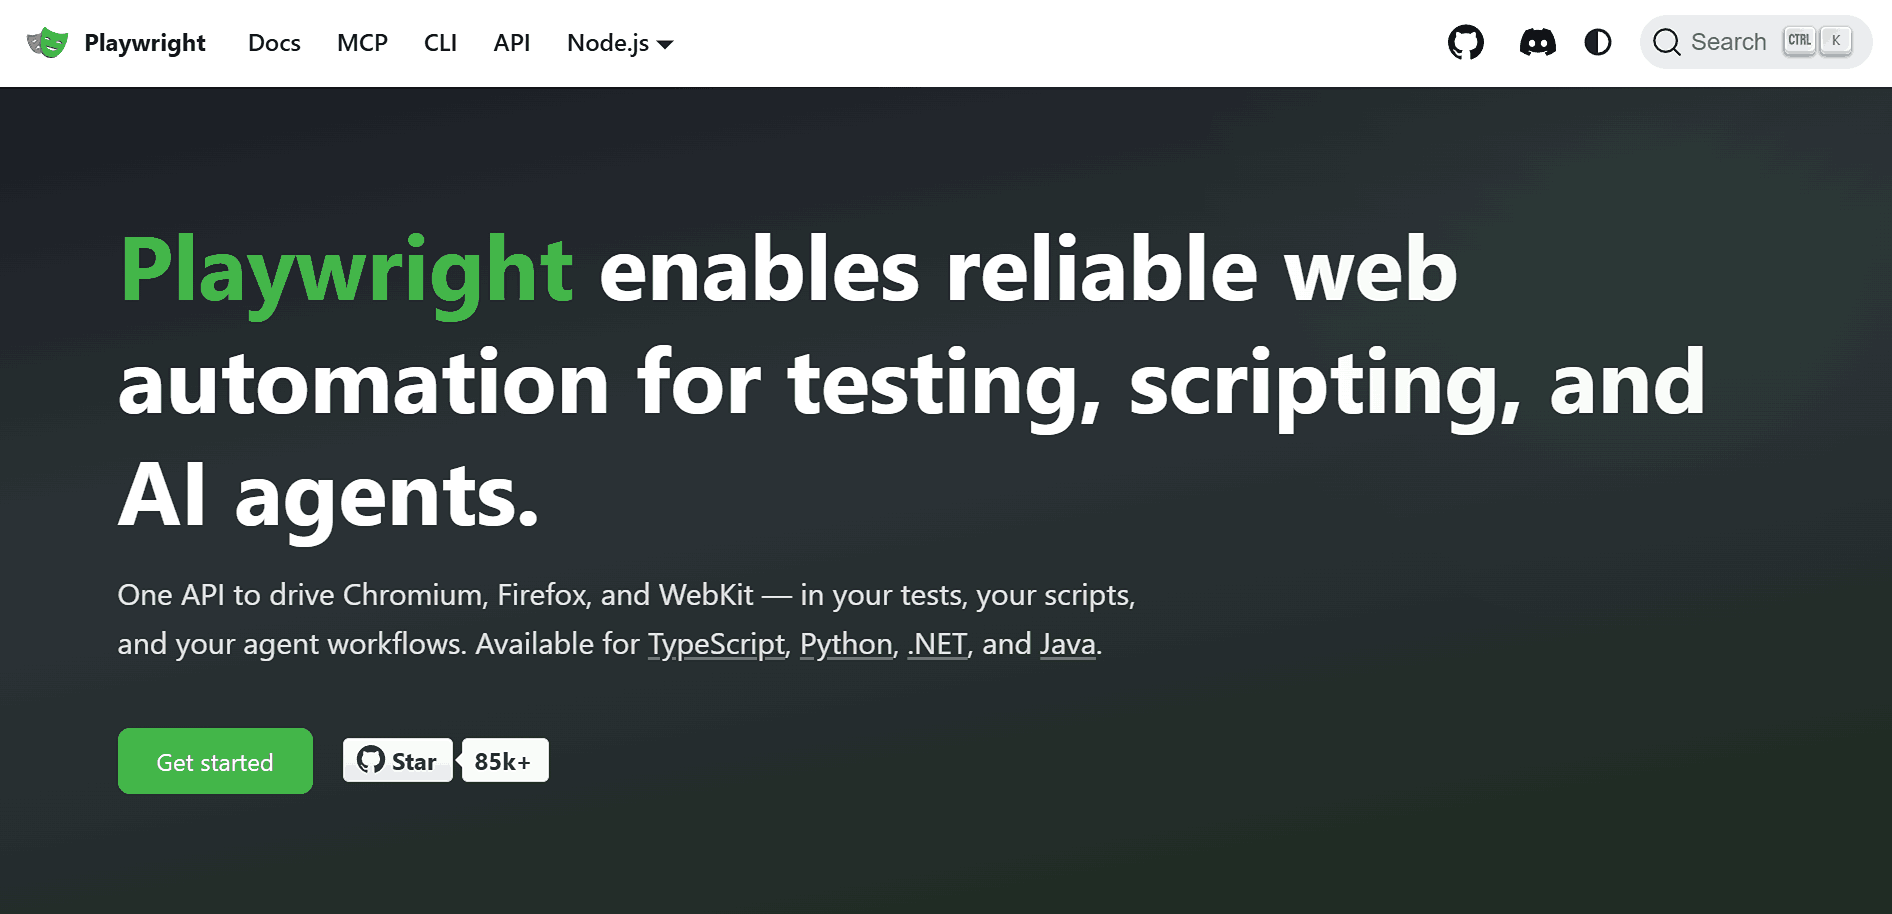The height and width of the screenshot is (914, 1892).
Task: Open the 85k+ stargazers count link
Action: tap(504, 760)
